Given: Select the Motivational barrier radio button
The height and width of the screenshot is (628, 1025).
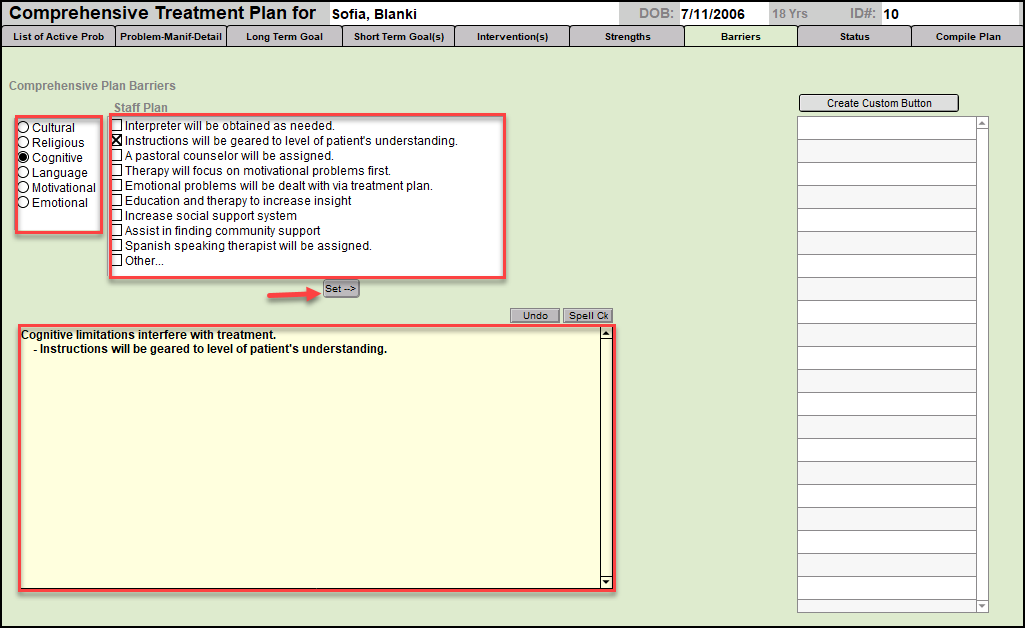Looking at the screenshot, I should point(24,188).
